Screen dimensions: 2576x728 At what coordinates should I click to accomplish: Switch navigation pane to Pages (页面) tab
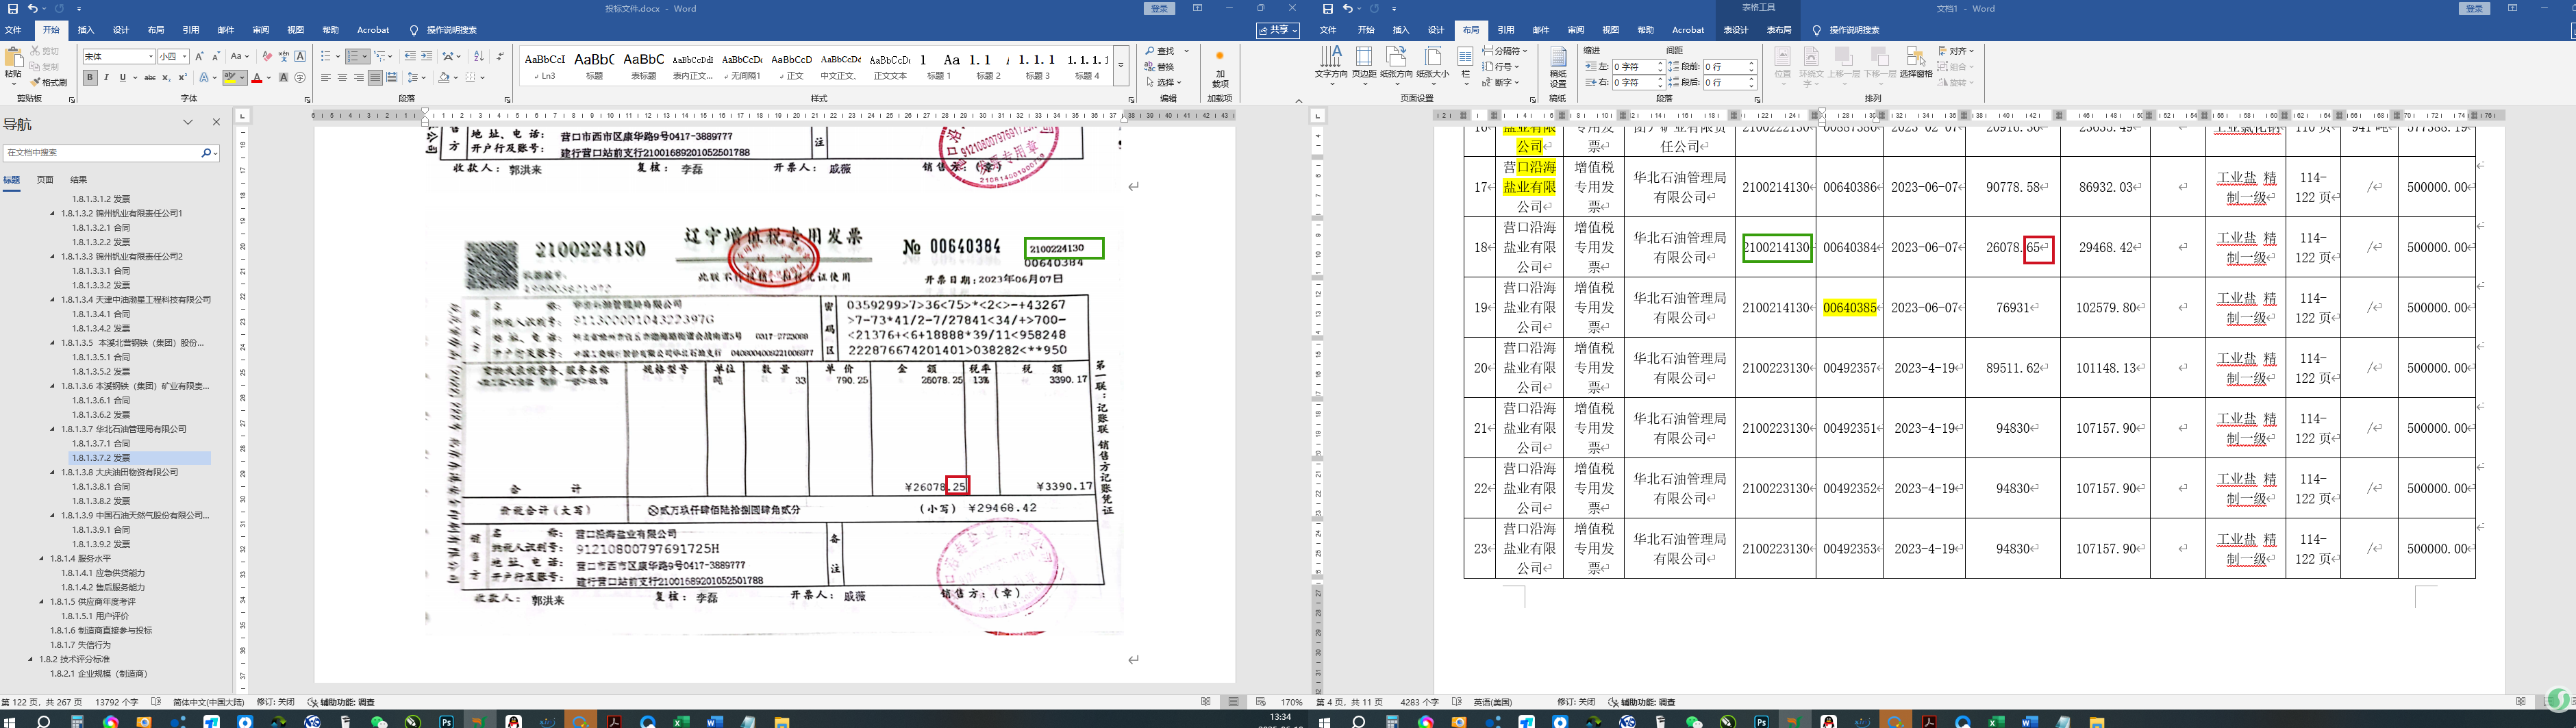click(45, 180)
